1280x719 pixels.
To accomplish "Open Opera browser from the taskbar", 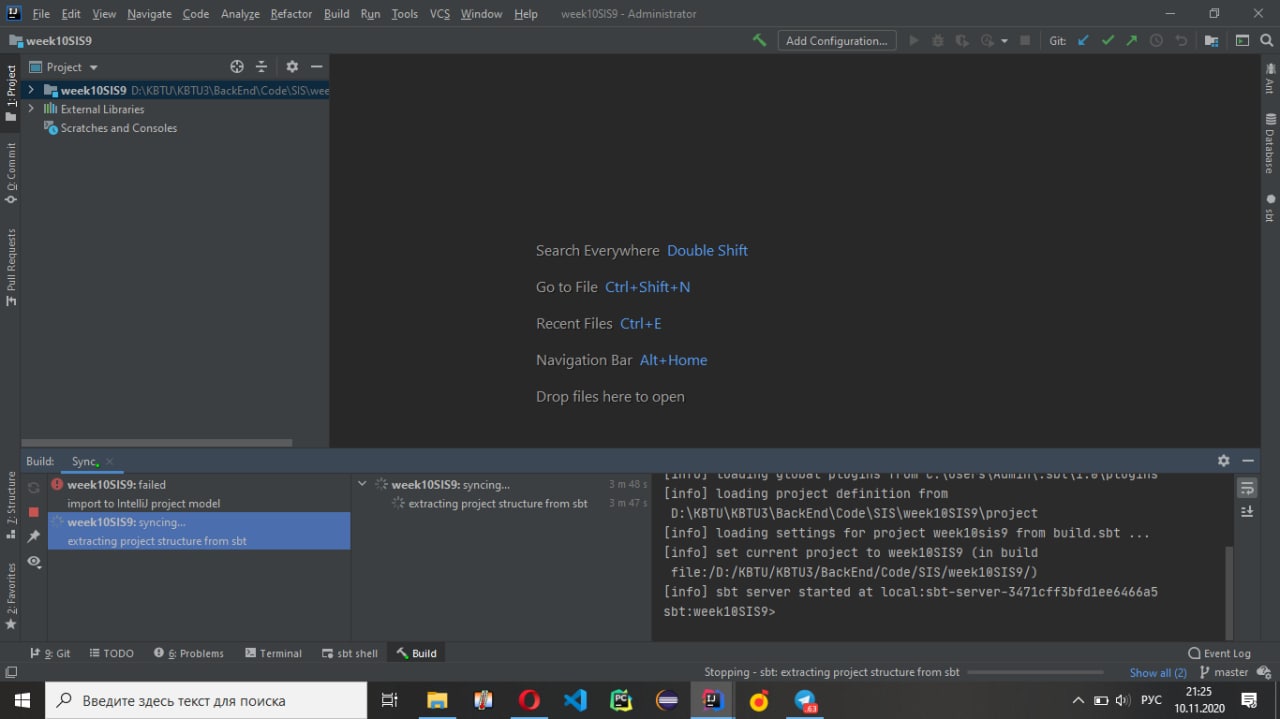I will click(529, 700).
